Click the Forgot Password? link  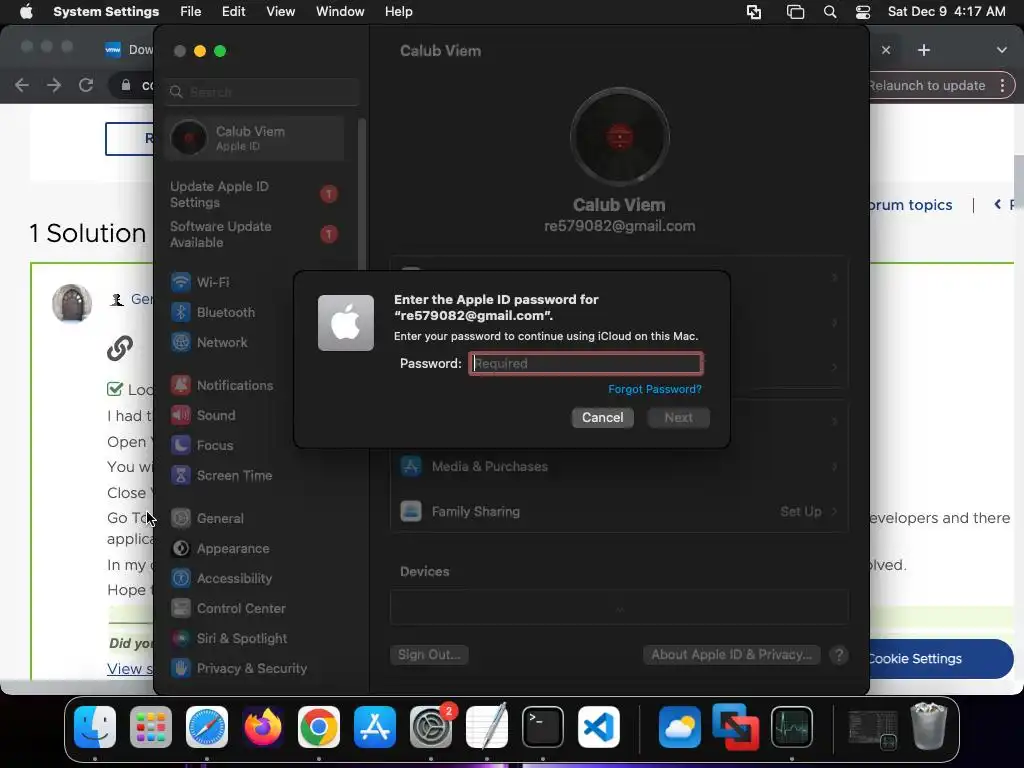(654, 389)
